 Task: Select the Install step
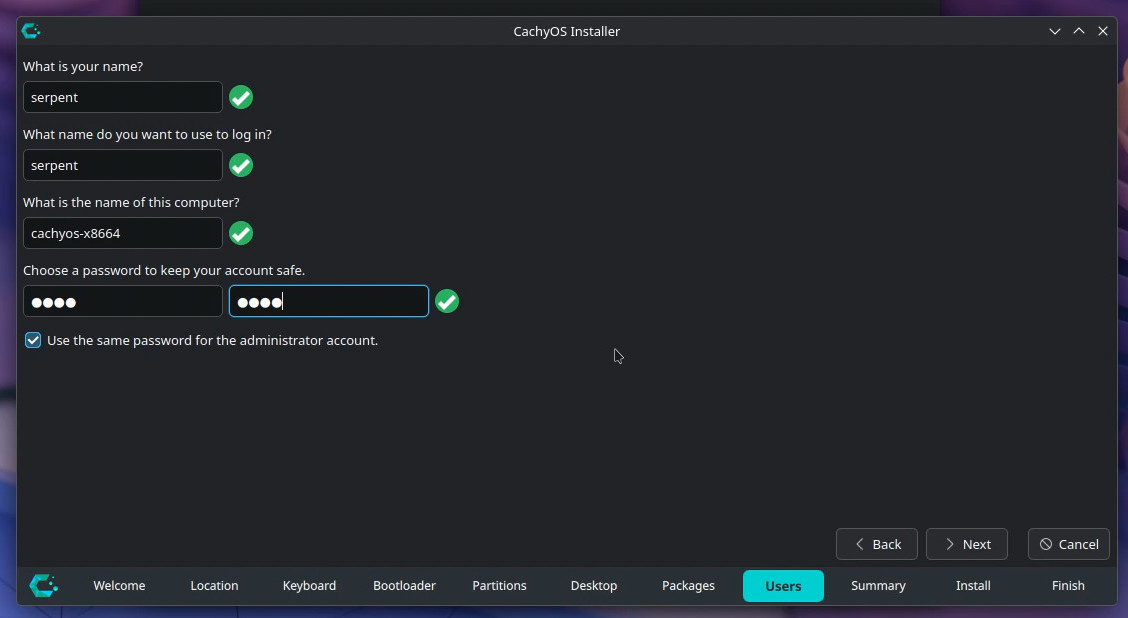point(973,586)
